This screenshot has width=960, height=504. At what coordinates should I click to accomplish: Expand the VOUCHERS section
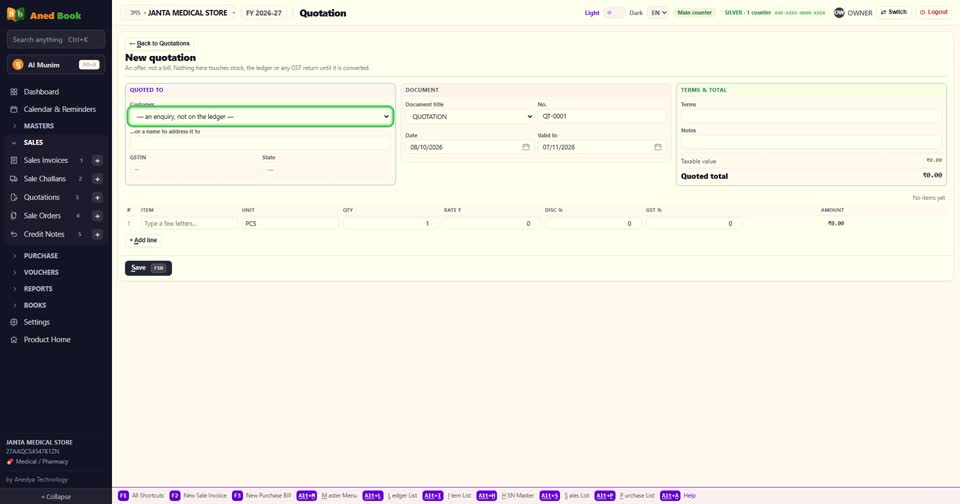pyautogui.click(x=41, y=272)
